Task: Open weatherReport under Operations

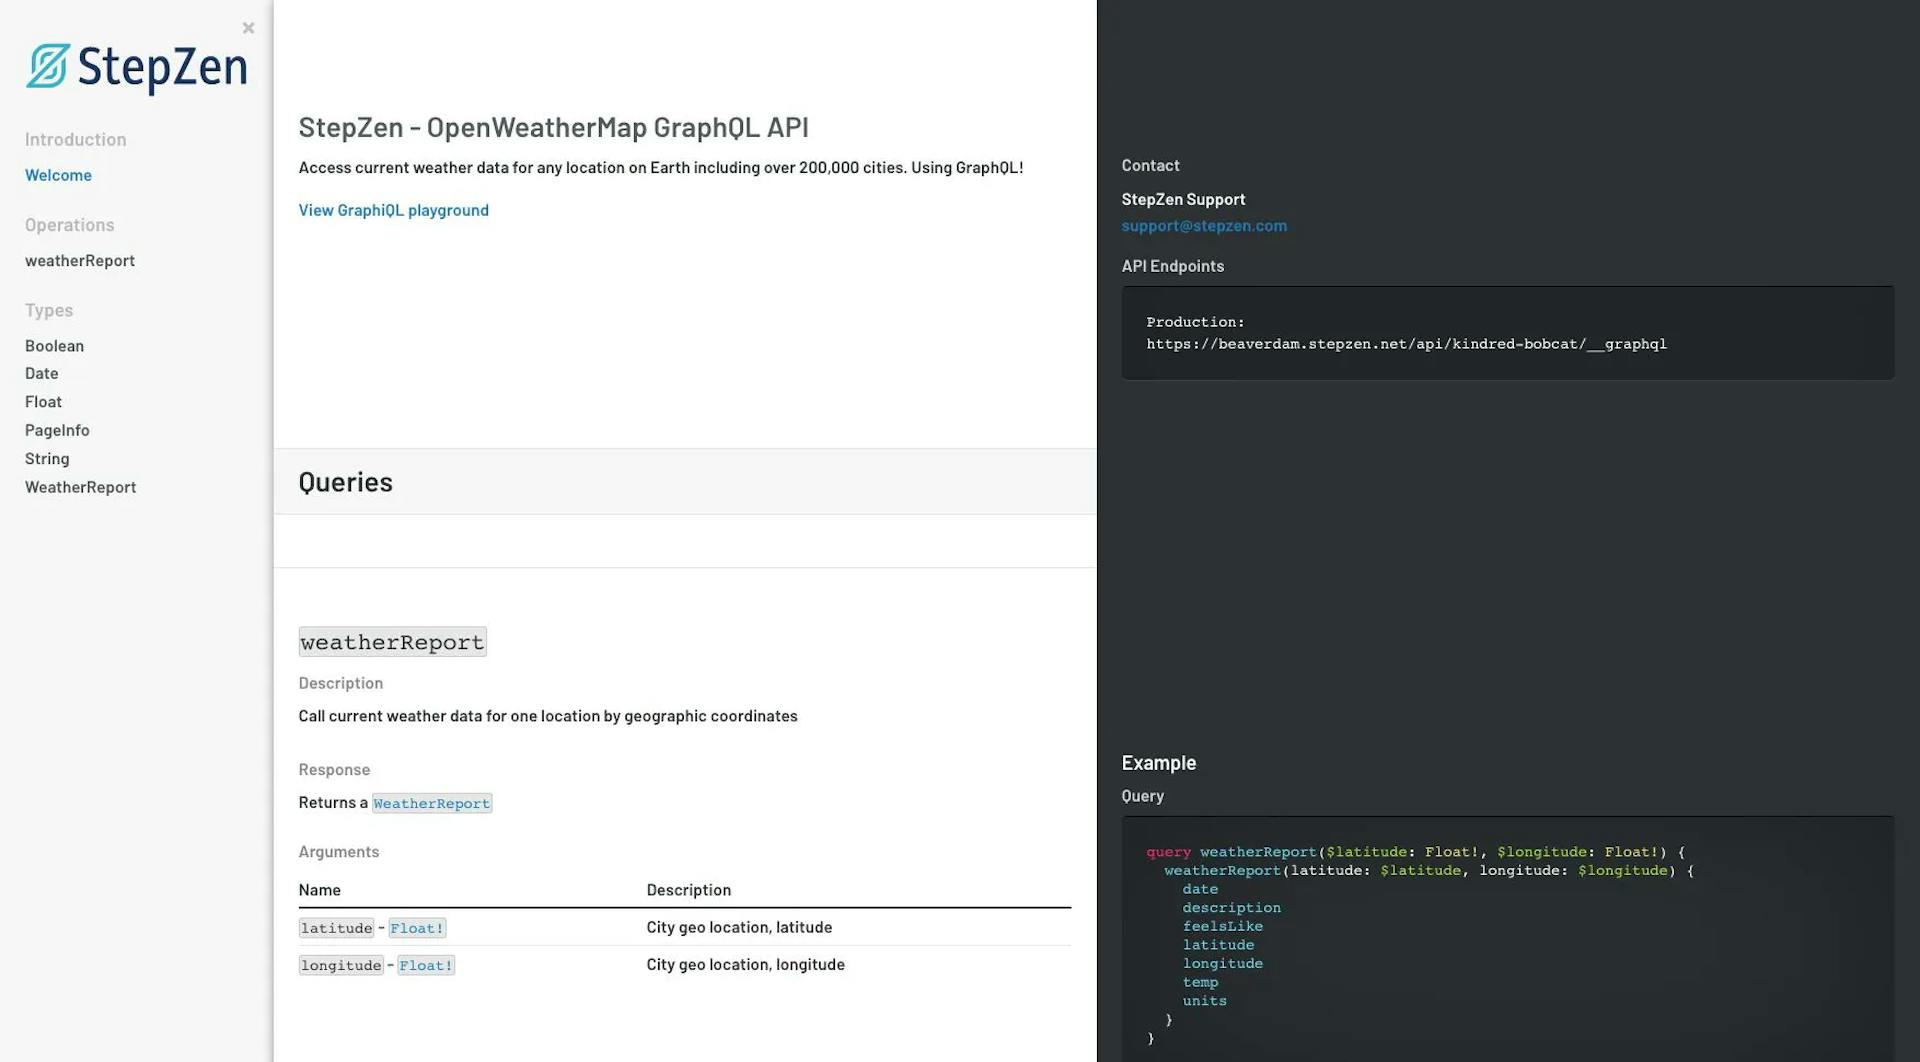Action: coord(79,260)
